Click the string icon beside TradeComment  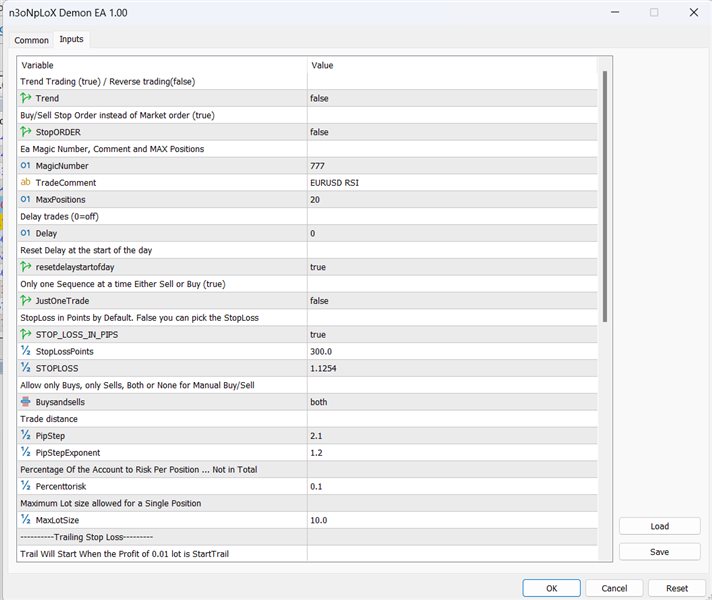point(25,182)
